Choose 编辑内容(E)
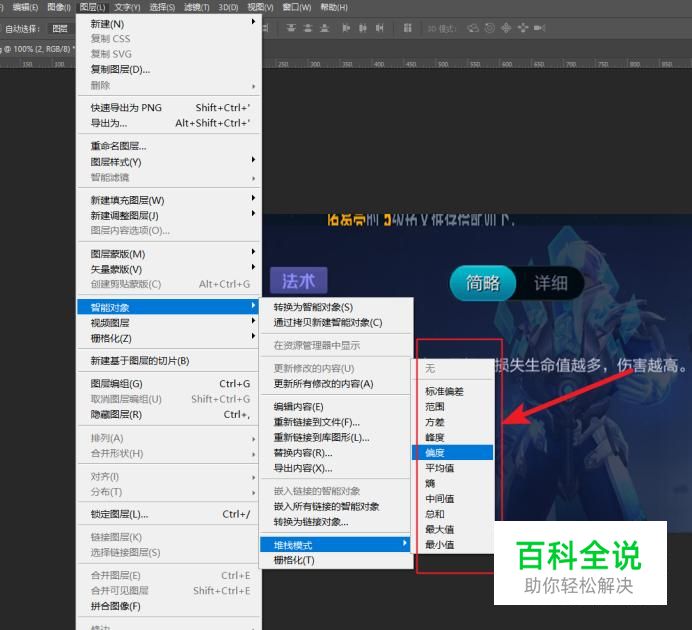The height and width of the screenshot is (630, 692). click(x=336, y=407)
